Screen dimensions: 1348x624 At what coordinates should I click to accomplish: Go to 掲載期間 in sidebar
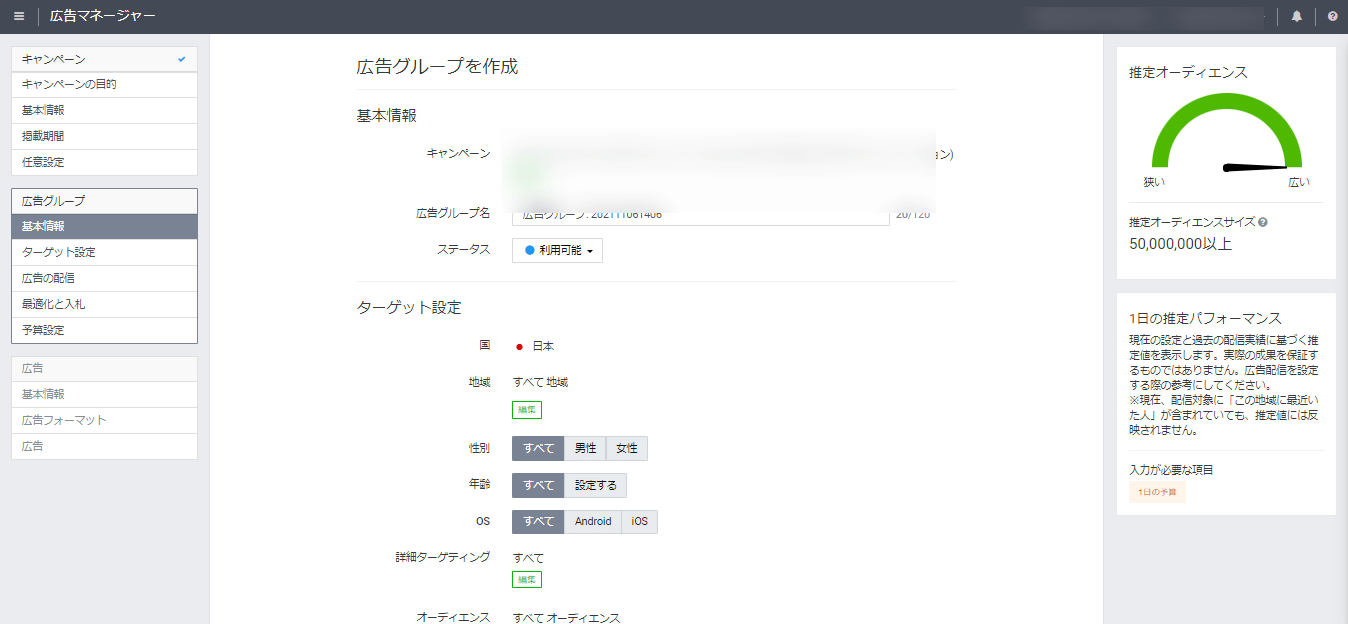(x=104, y=136)
